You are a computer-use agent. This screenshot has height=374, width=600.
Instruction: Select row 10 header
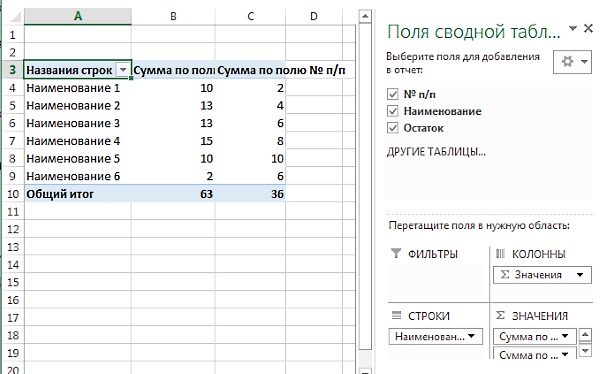13,194
